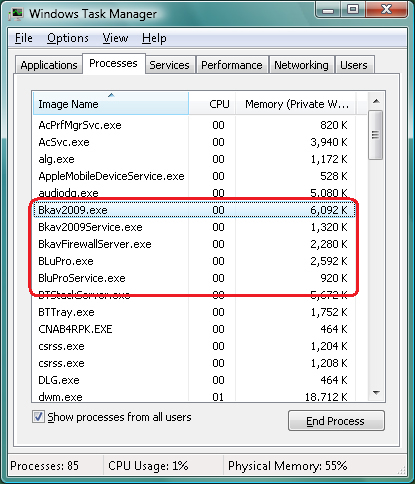Screen dimensions: 415x484
Task: Sort processes by Image Name column
Action: tap(111, 104)
